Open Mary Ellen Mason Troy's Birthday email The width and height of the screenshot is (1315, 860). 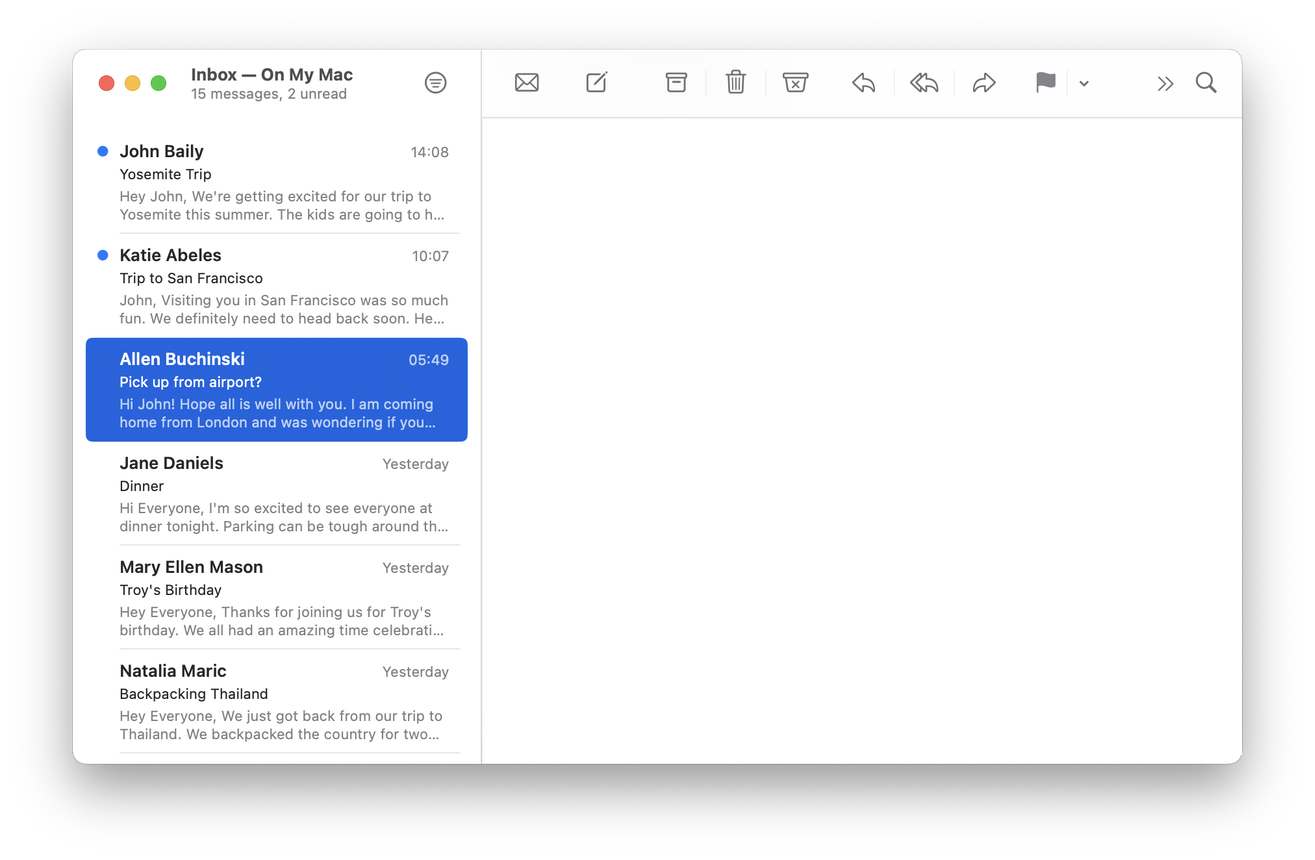[x=277, y=598]
